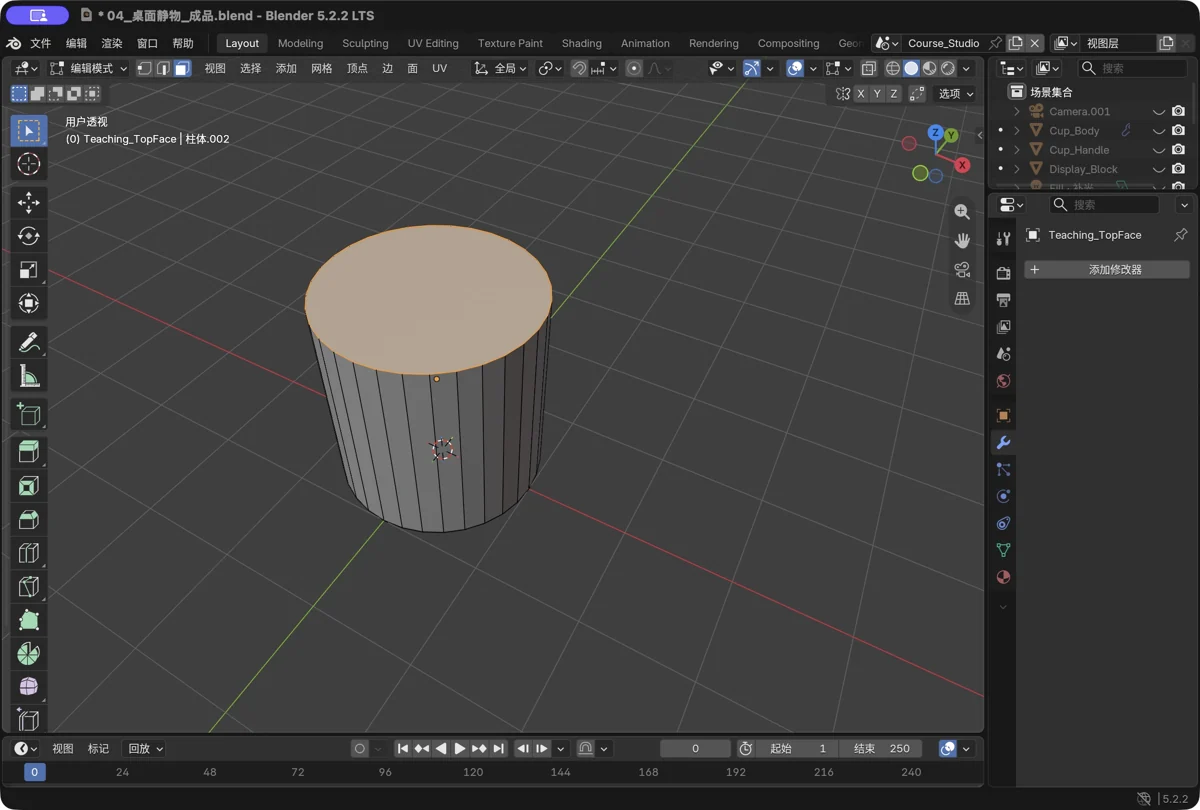Switch to the Sculpting workspace tab
Screen dimensions: 1200x810
365,43
